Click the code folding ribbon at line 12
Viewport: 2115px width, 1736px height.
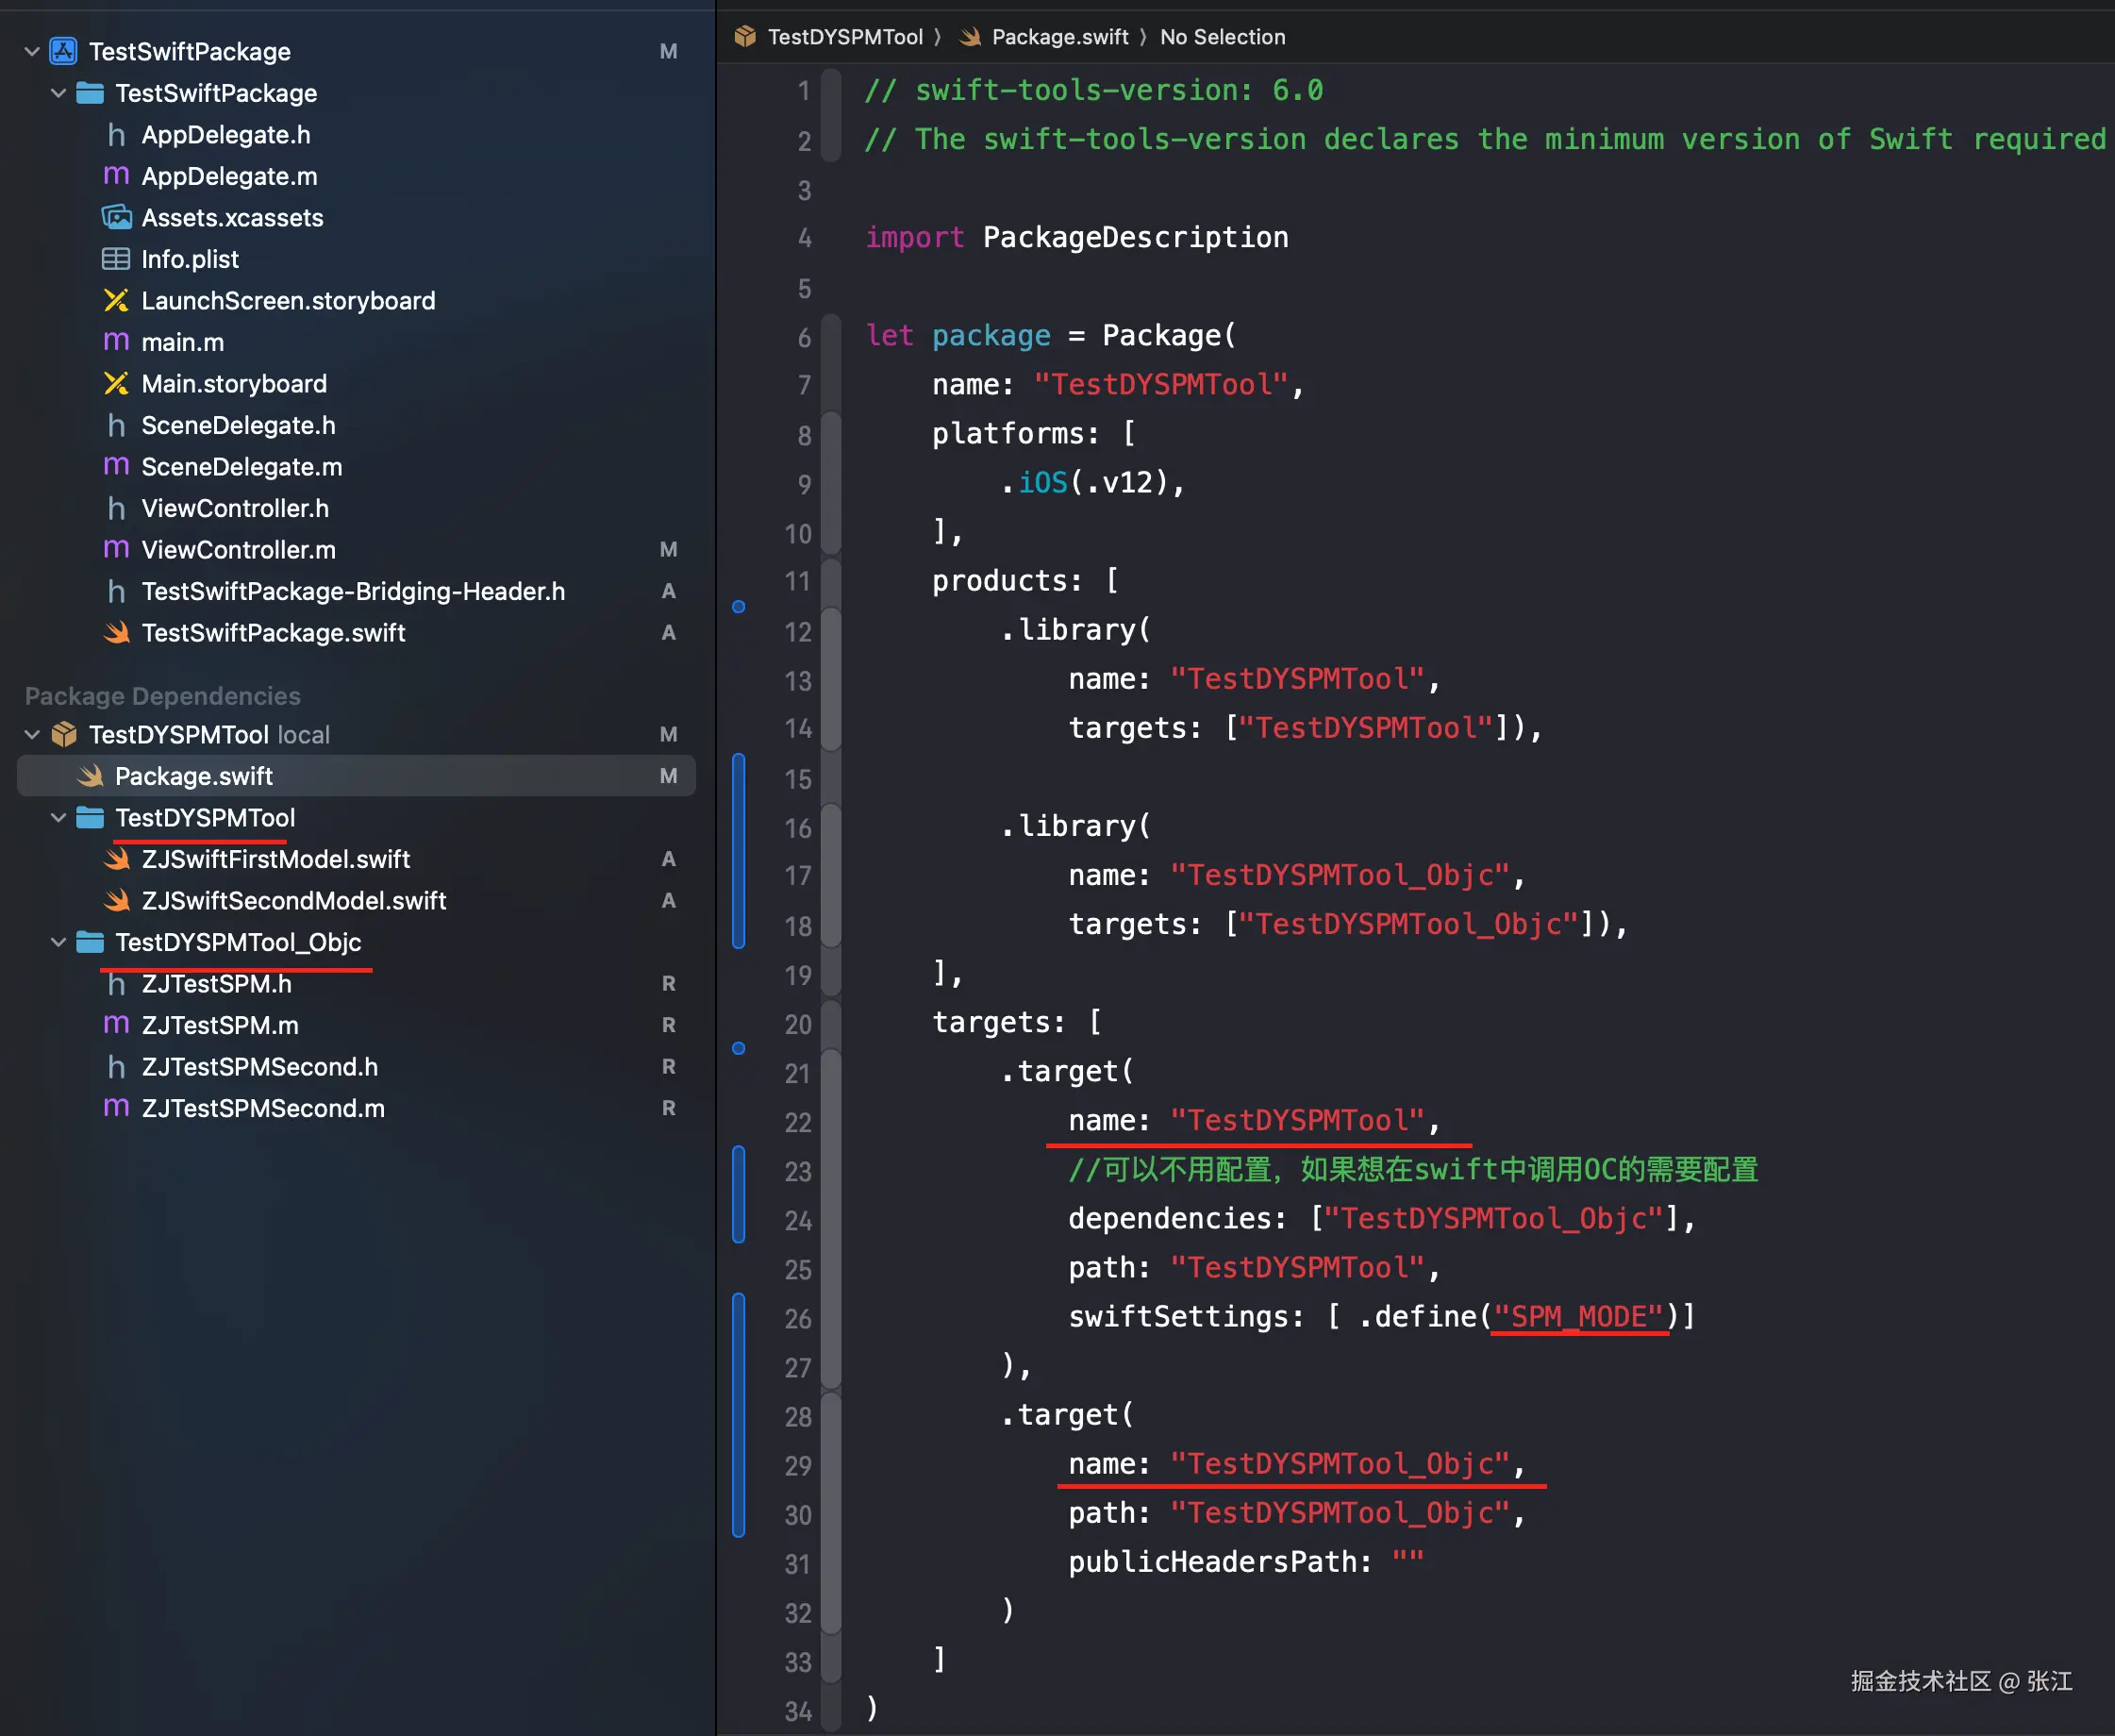pos(831,631)
